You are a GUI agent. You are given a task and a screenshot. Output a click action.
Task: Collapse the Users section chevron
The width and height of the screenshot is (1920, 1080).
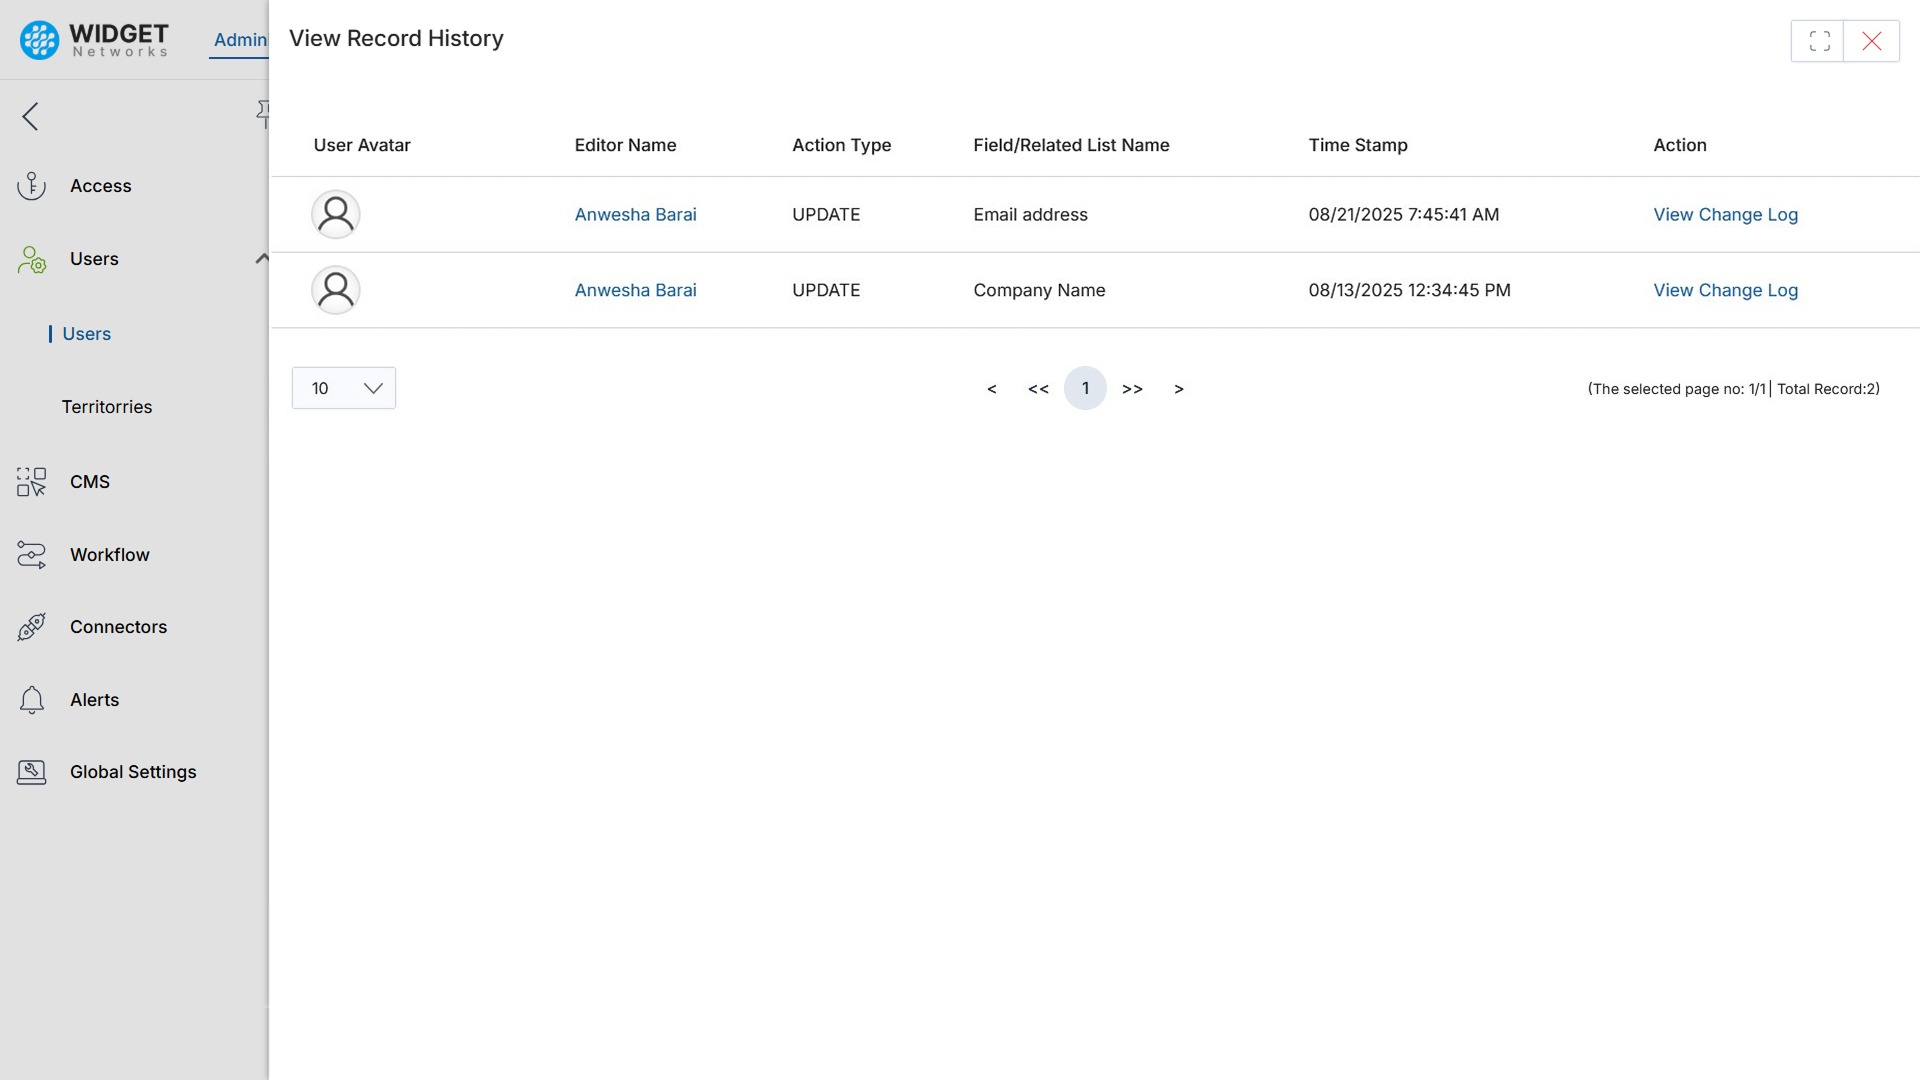pyautogui.click(x=262, y=258)
